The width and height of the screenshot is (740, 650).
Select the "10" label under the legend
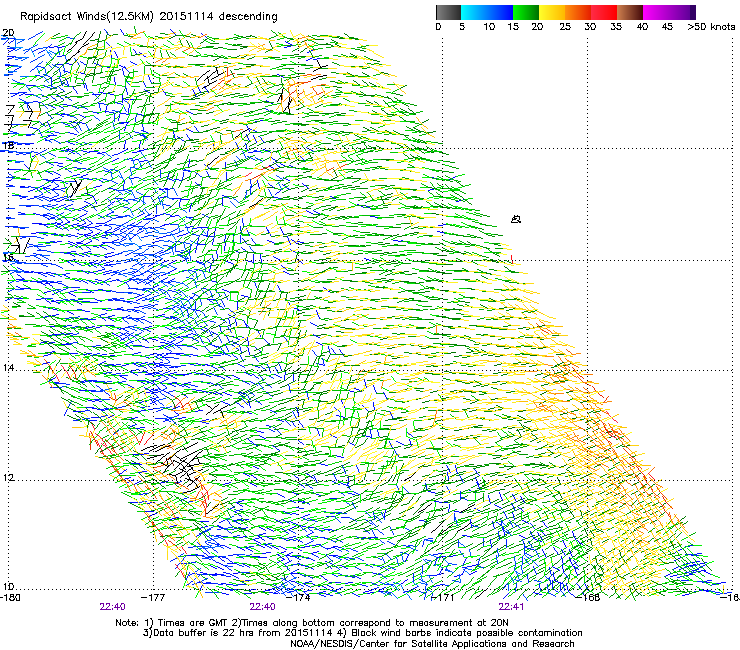coord(489,27)
